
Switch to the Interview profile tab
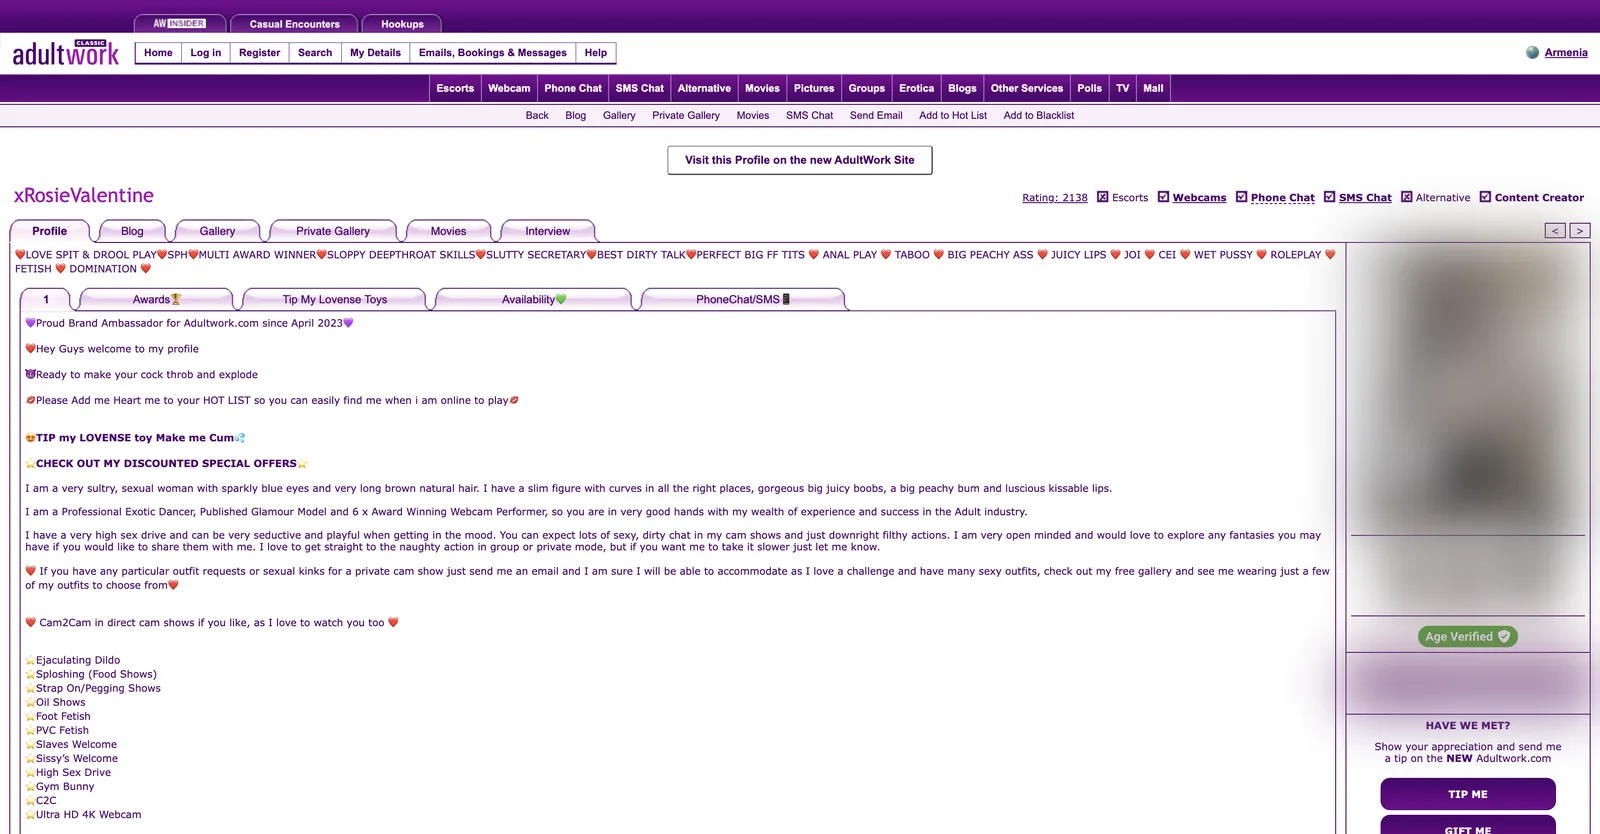coord(548,231)
